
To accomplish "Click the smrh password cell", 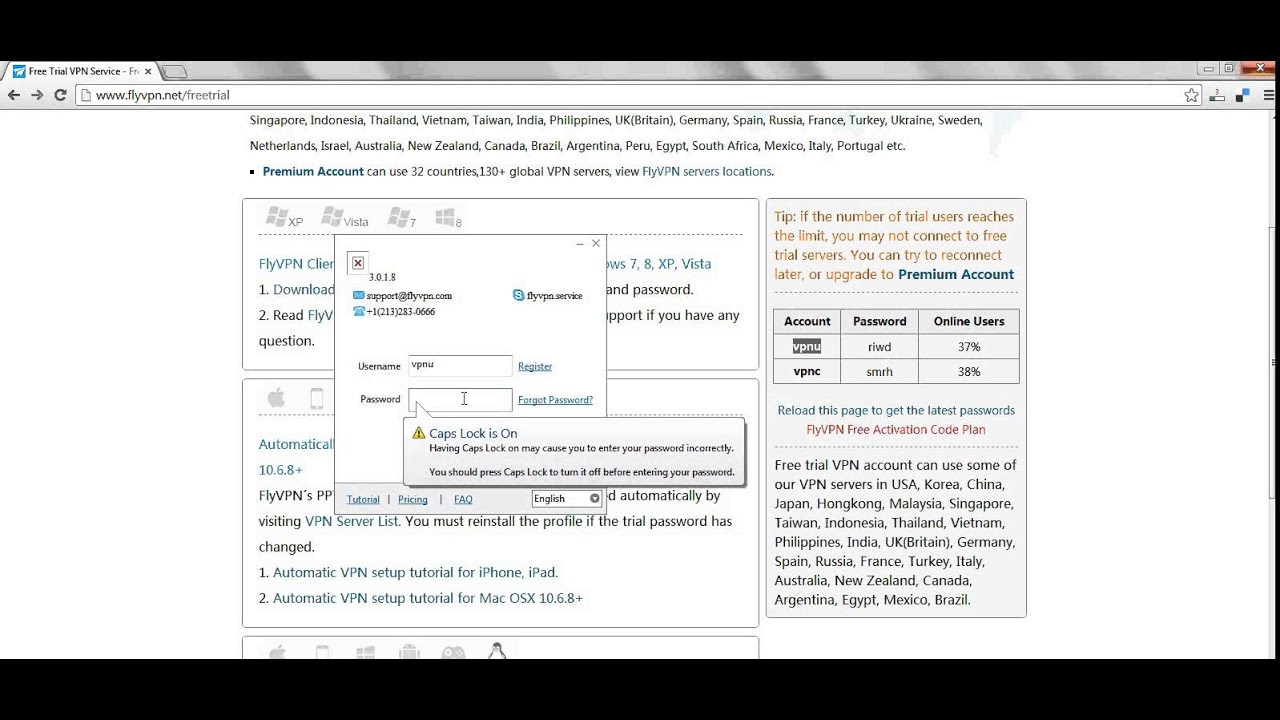I will tap(879, 371).
